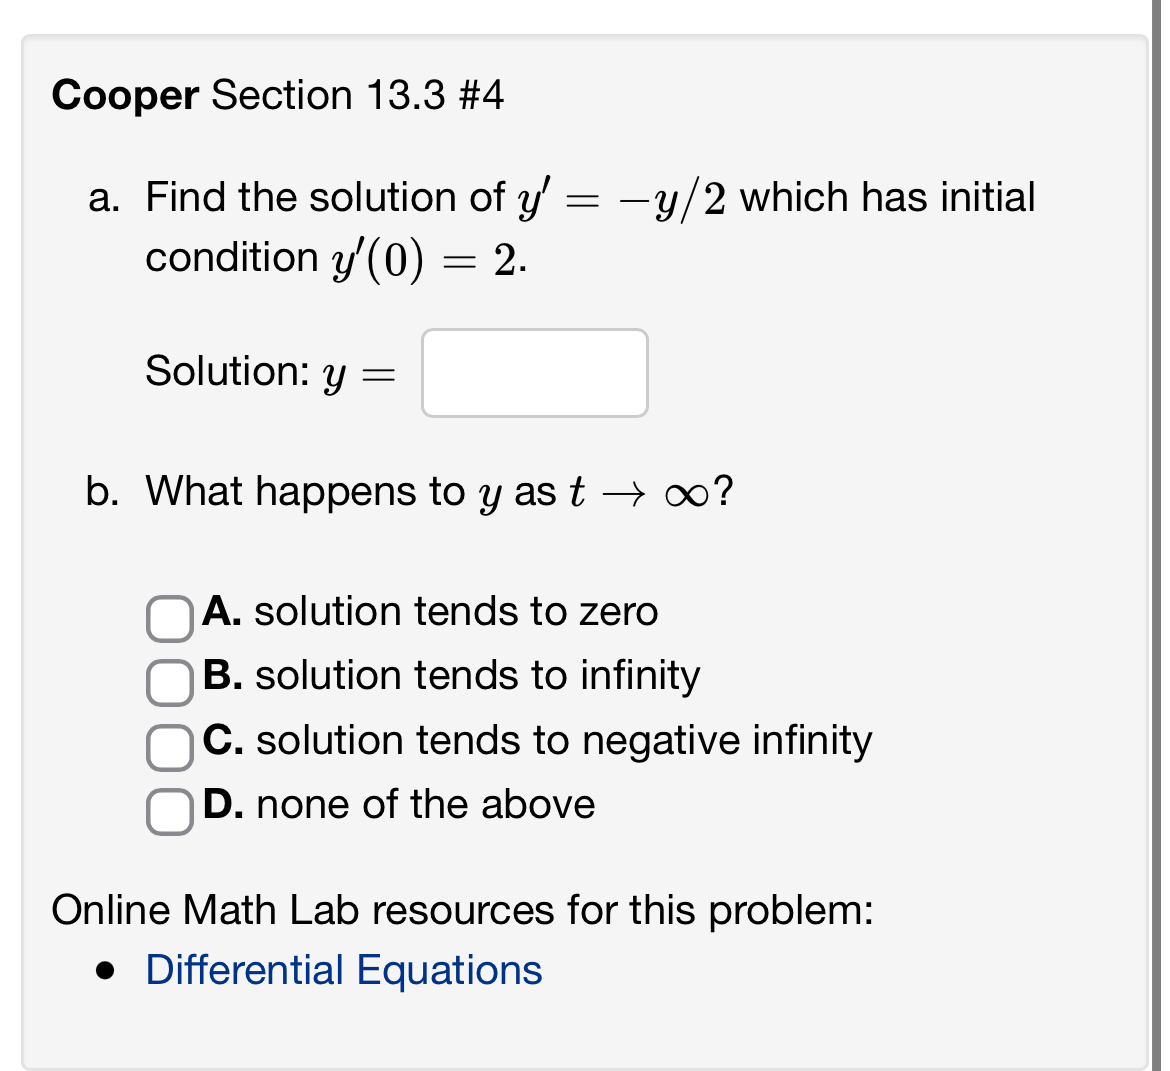Viewport: 1170px width, 1071px height.
Task: Click the option D label text
Action: pyautogui.click(x=398, y=804)
